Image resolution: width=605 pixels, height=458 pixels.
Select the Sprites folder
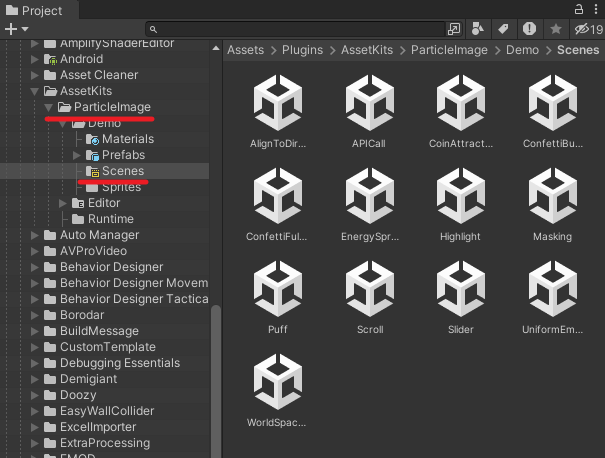pyautogui.click(x=113, y=187)
